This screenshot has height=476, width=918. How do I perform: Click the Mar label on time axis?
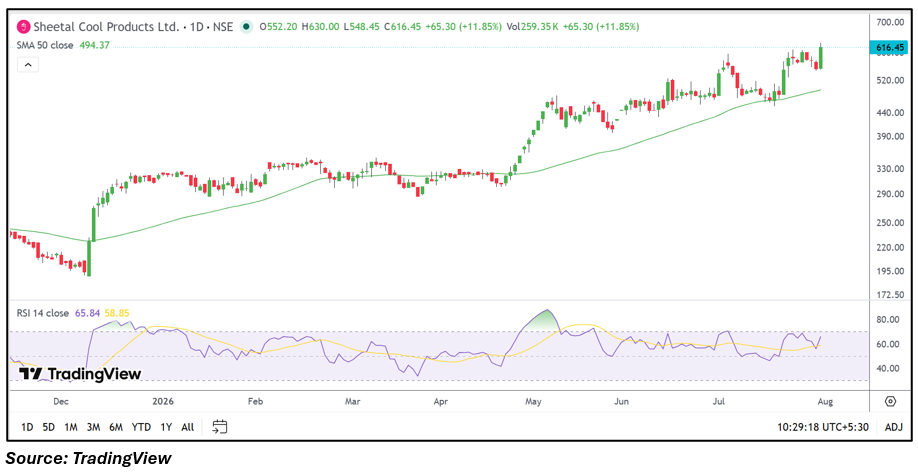(x=352, y=401)
